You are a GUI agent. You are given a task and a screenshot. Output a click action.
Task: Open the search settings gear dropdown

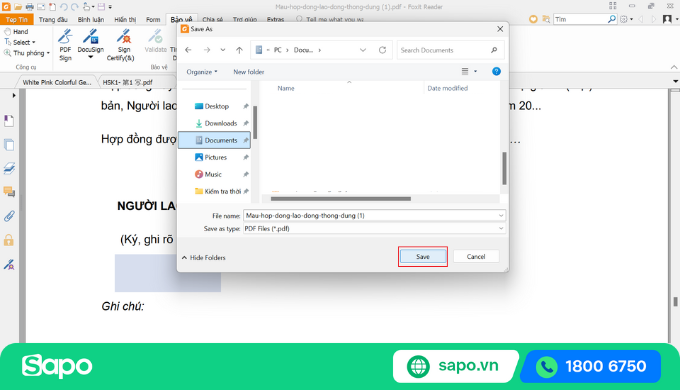626,19
